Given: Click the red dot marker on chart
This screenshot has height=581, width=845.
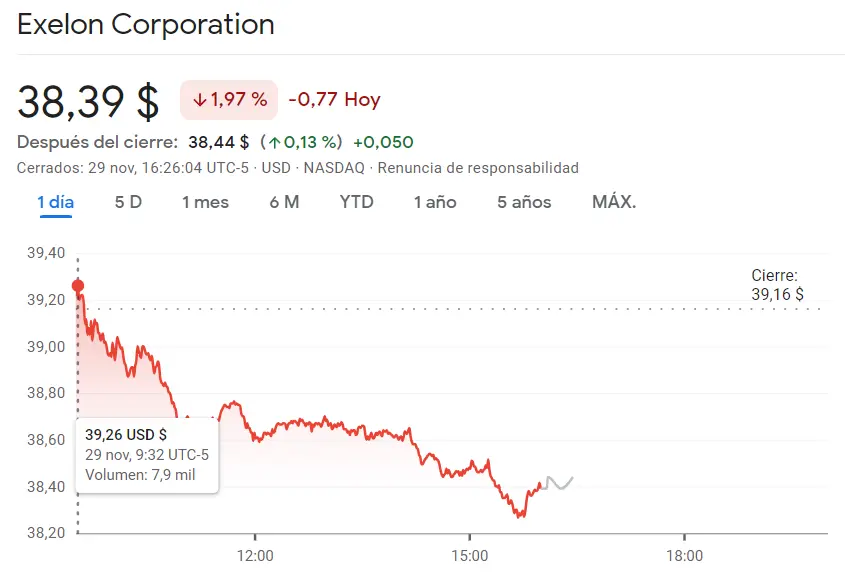Looking at the screenshot, I should 78,286.
